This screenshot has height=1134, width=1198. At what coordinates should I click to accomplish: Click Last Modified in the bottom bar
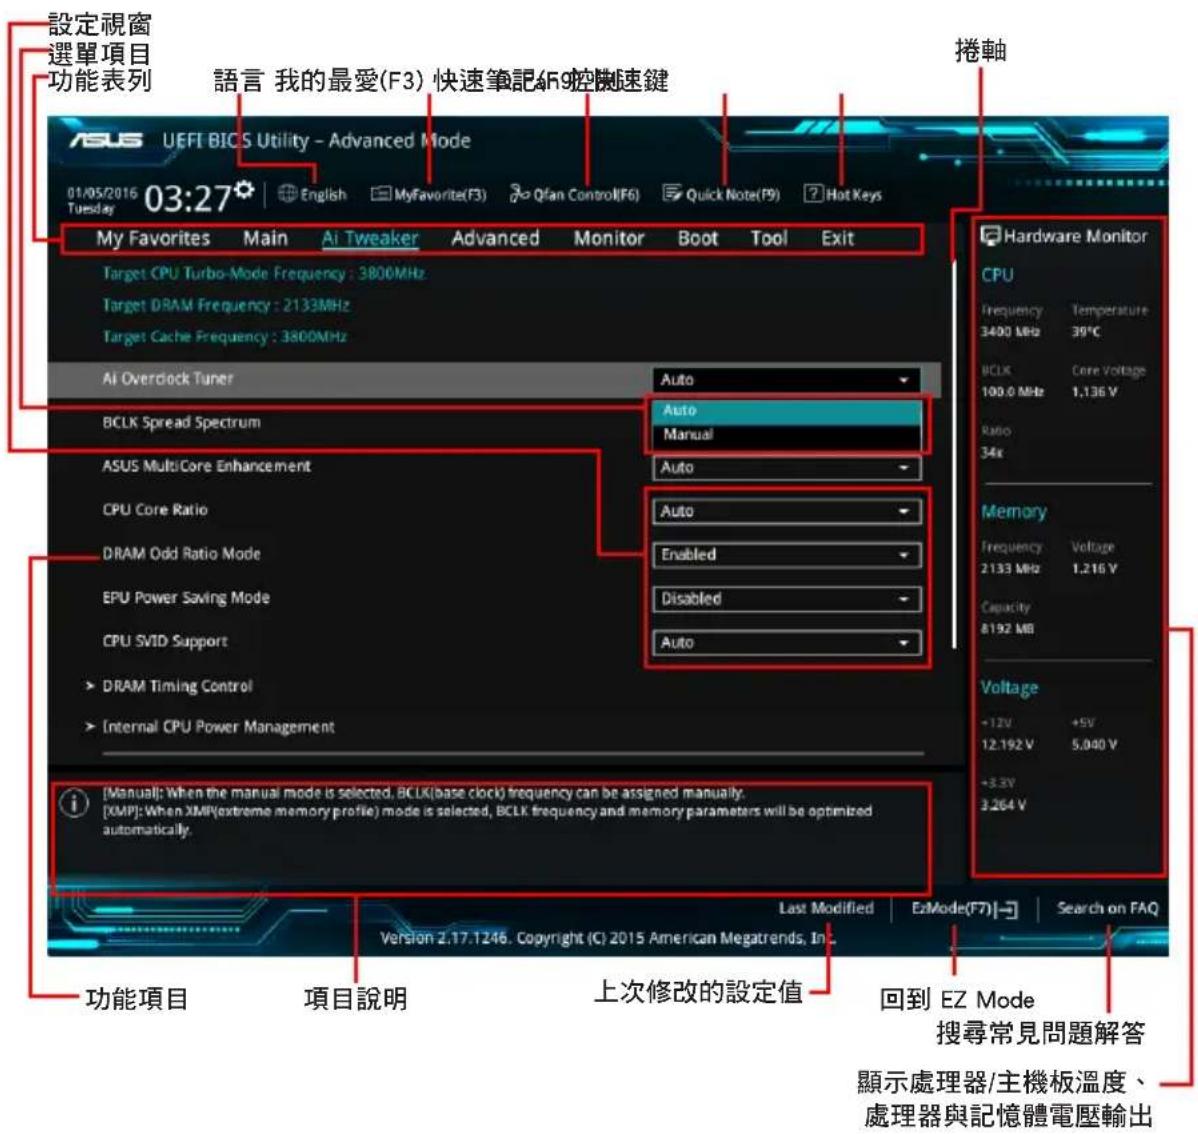pos(826,908)
